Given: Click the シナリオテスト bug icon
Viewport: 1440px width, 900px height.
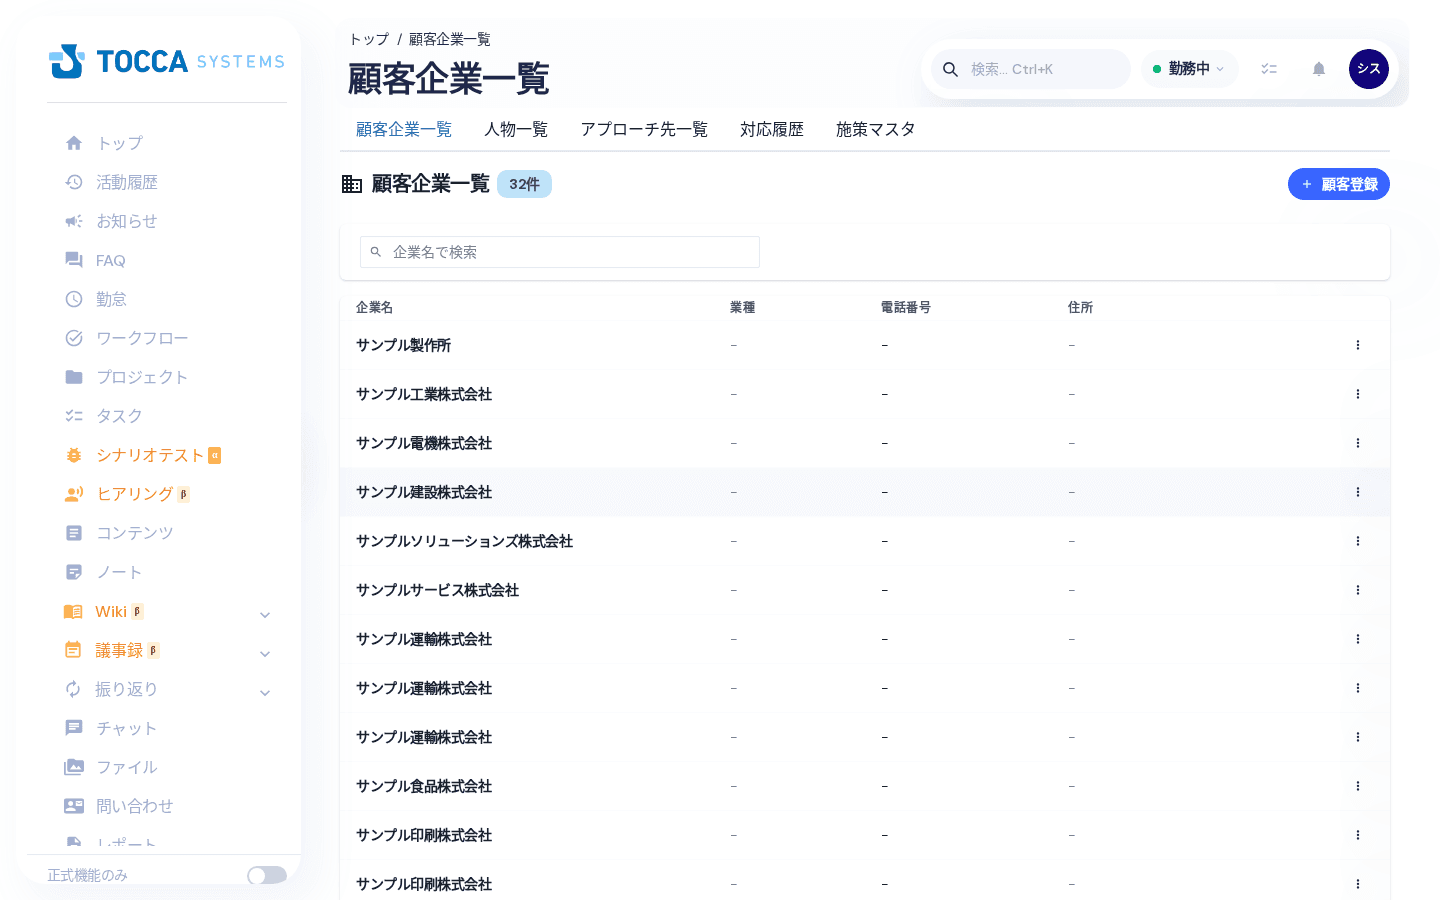Looking at the screenshot, I should coord(74,455).
